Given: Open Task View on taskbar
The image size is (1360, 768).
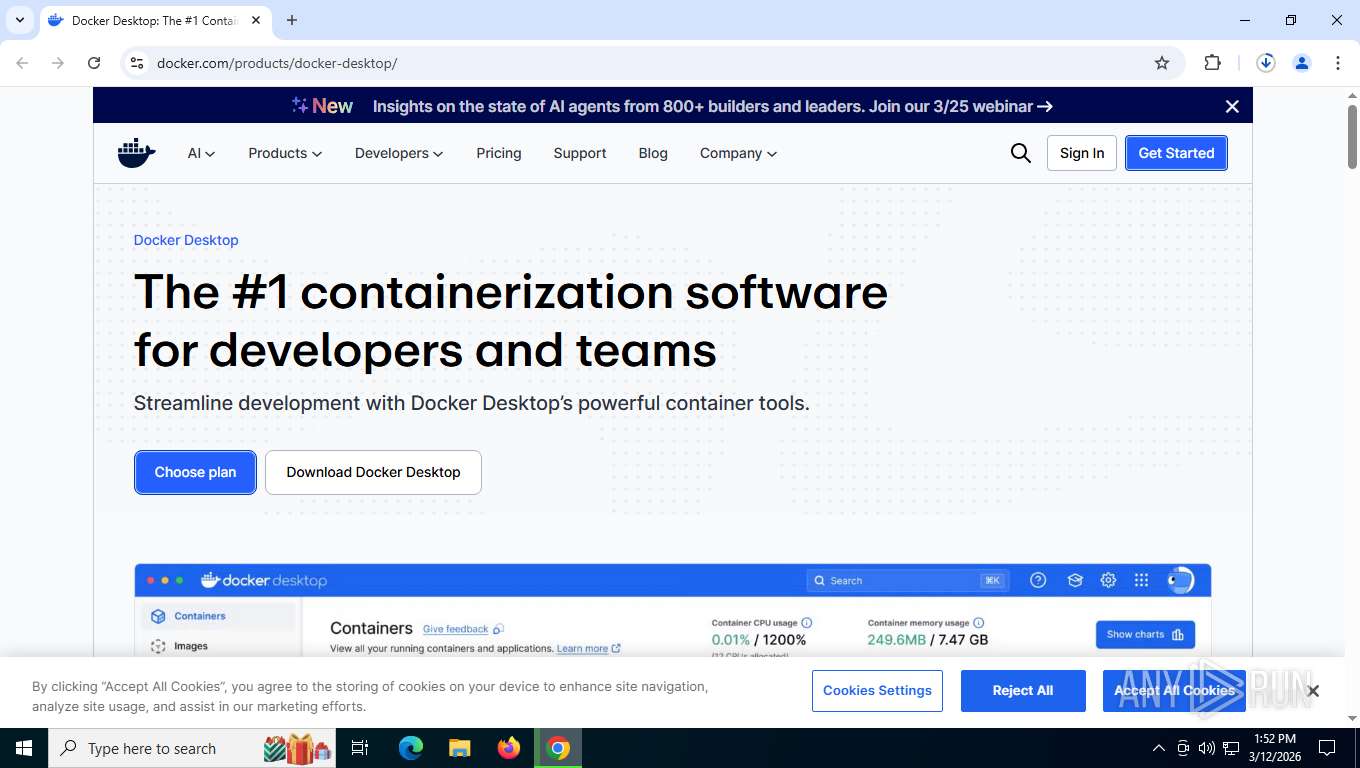Looking at the screenshot, I should coord(360,748).
